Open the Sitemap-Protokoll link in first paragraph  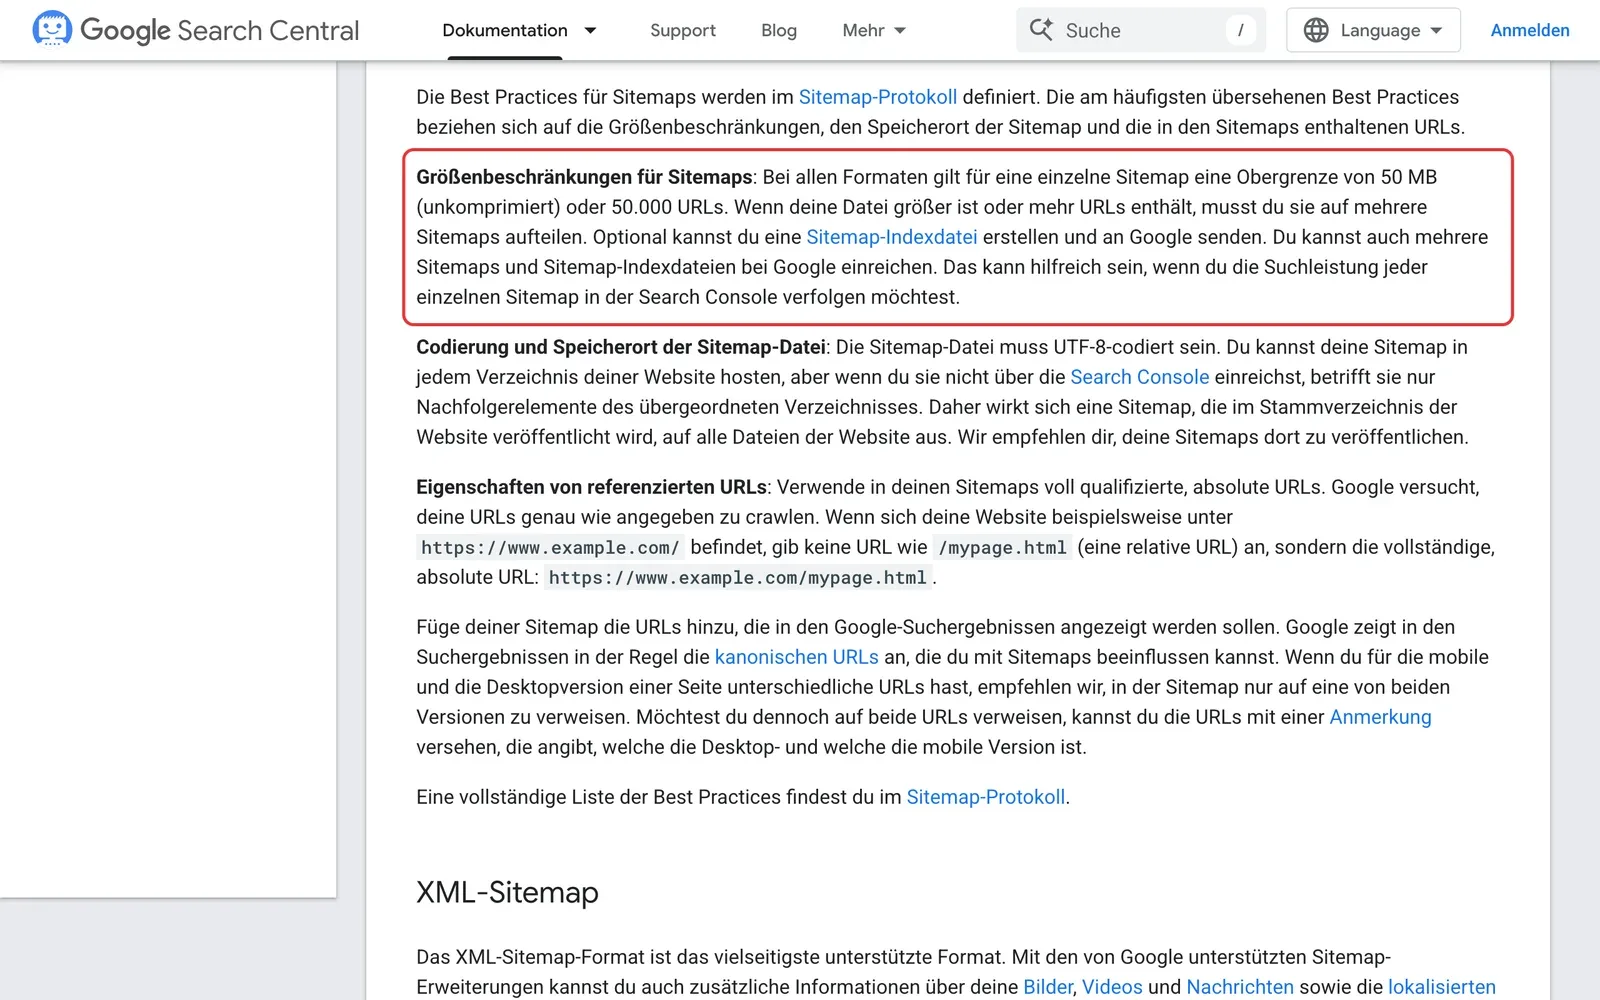coord(878,97)
